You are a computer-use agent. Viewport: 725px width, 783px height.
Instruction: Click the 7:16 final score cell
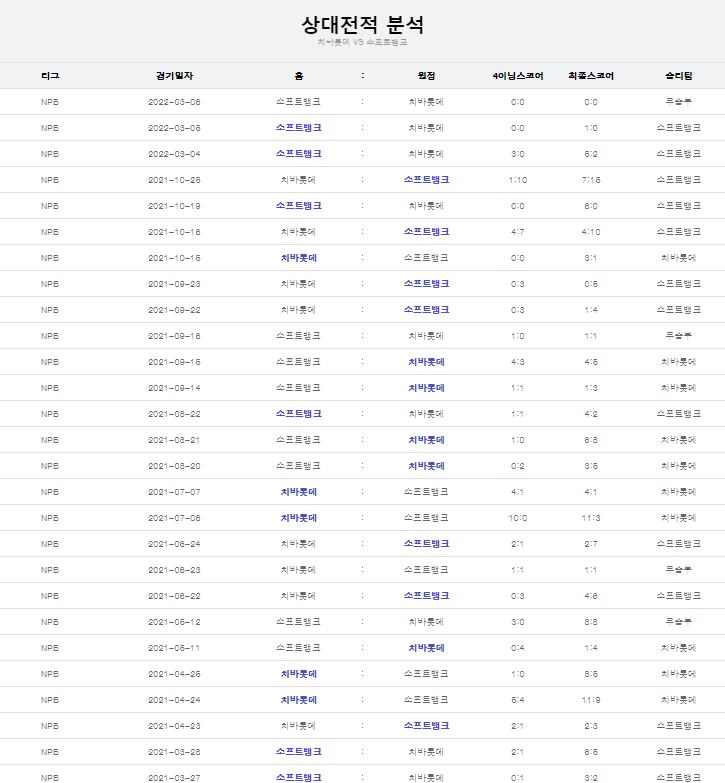pyautogui.click(x=591, y=180)
